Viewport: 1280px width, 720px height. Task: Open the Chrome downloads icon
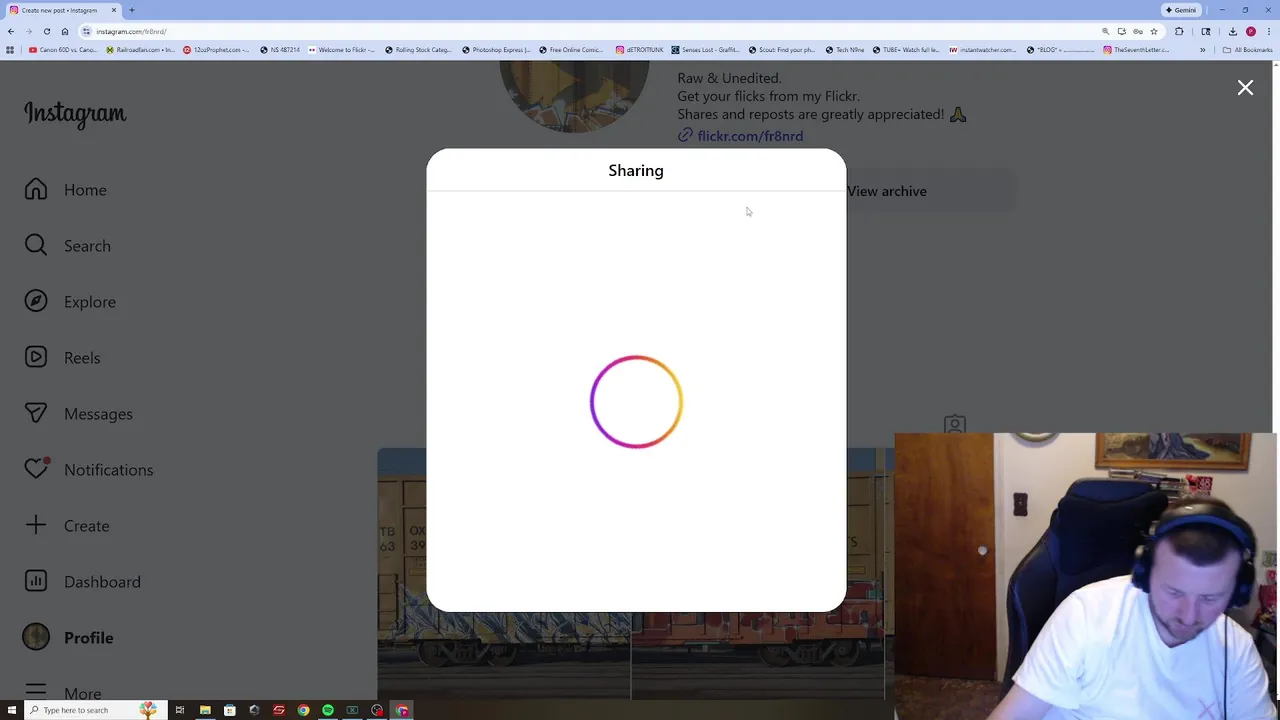pyautogui.click(x=1232, y=31)
